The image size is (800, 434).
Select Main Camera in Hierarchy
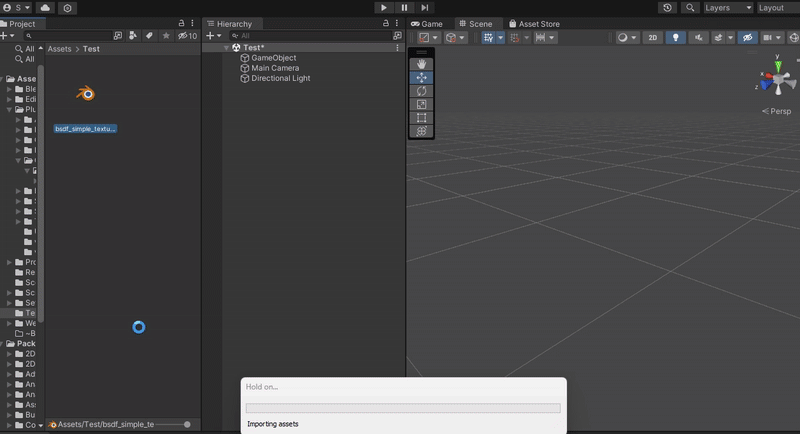click(x=274, y=68)
